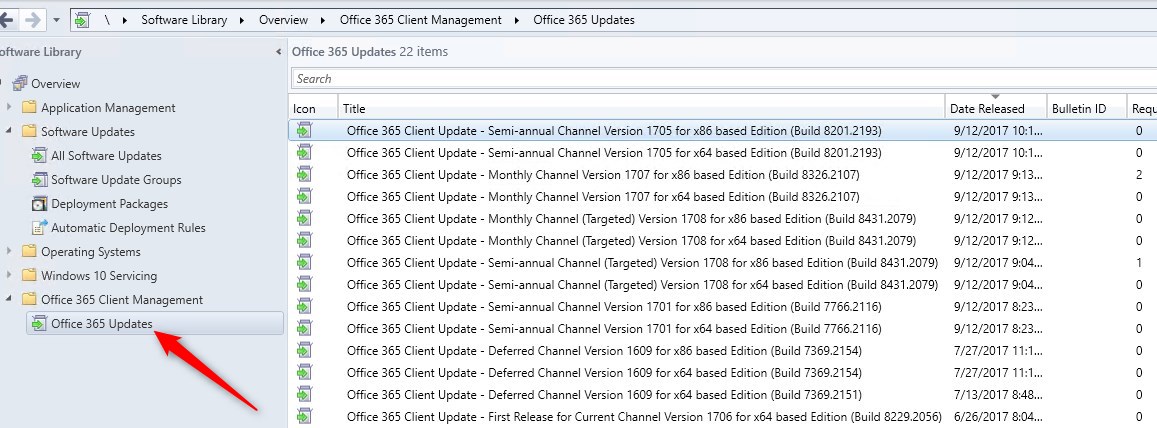1157x428 pixels.
Task: Select Office 365 Client Management folder
Action: tap(122, 300)
